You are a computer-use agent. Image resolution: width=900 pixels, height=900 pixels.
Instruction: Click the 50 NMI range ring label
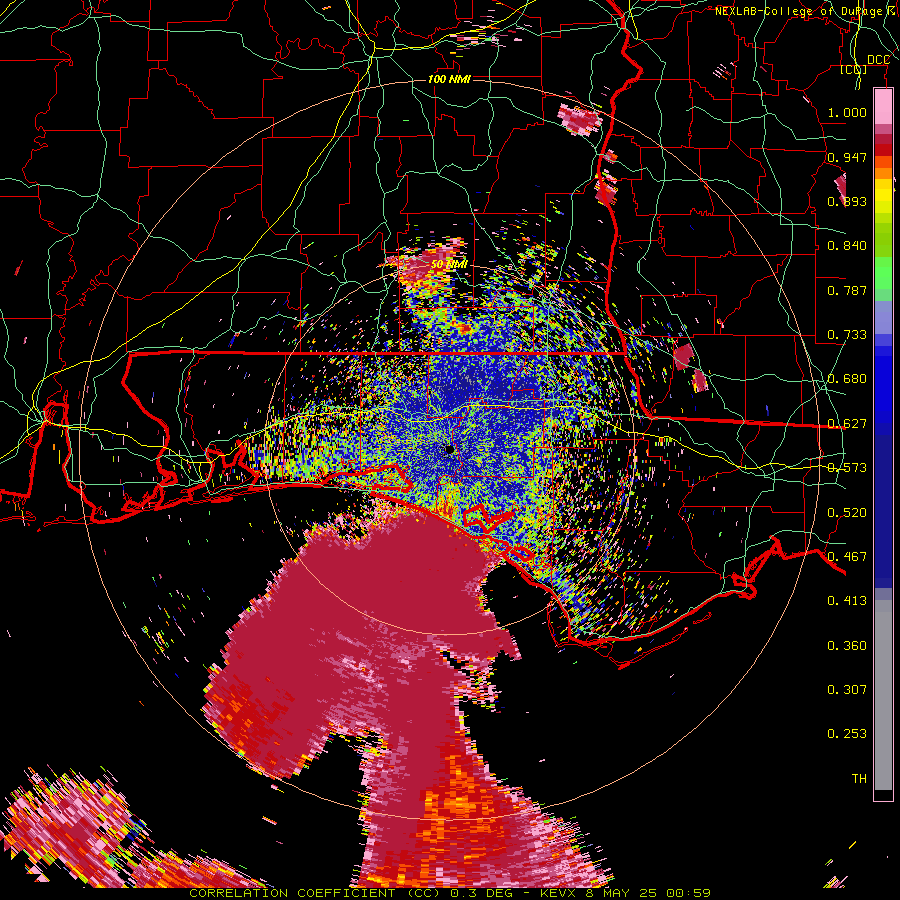point(449,264)
